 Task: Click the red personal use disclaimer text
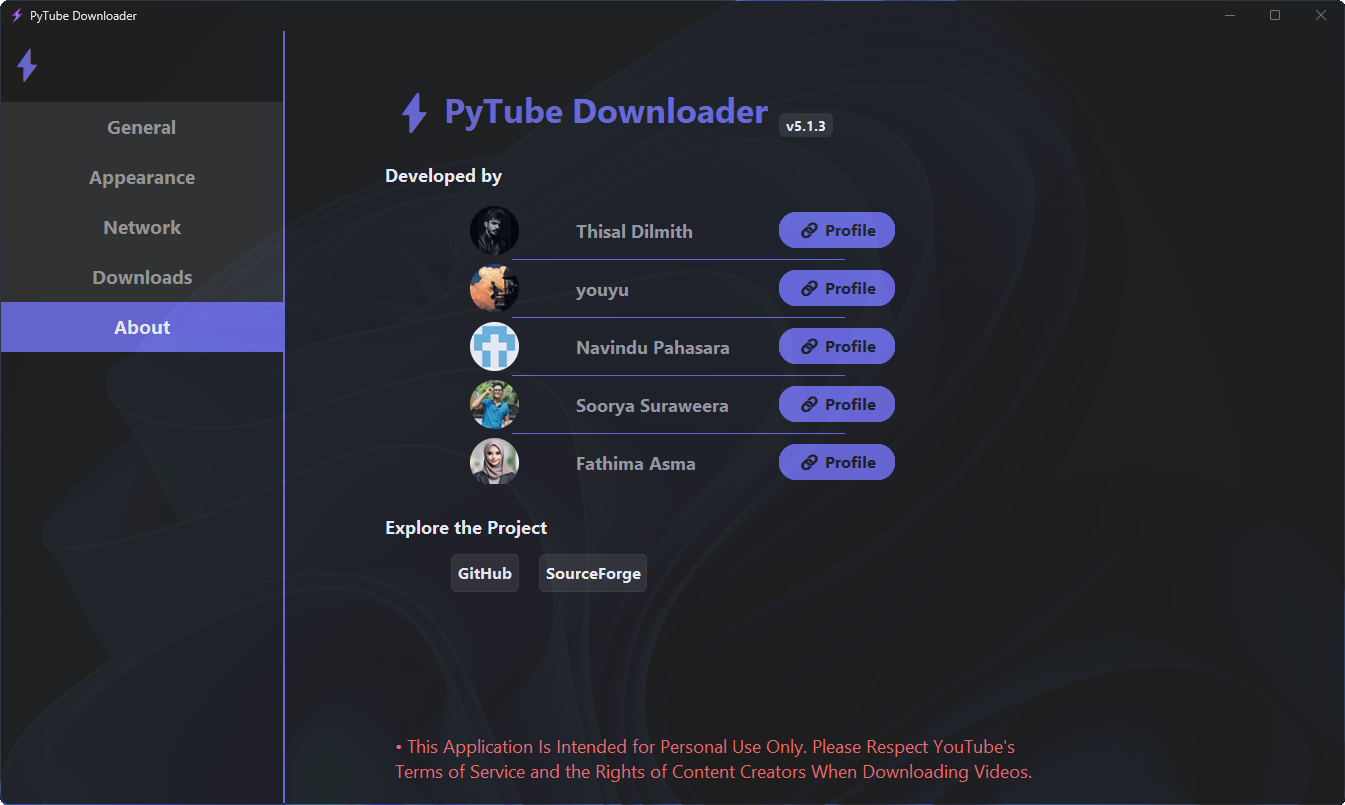pyautogui.click(x=713, y=759)
